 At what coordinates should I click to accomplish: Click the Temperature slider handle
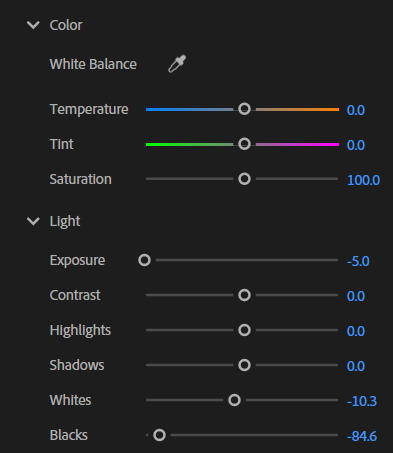pyautogui.click(x=244, y=109)
